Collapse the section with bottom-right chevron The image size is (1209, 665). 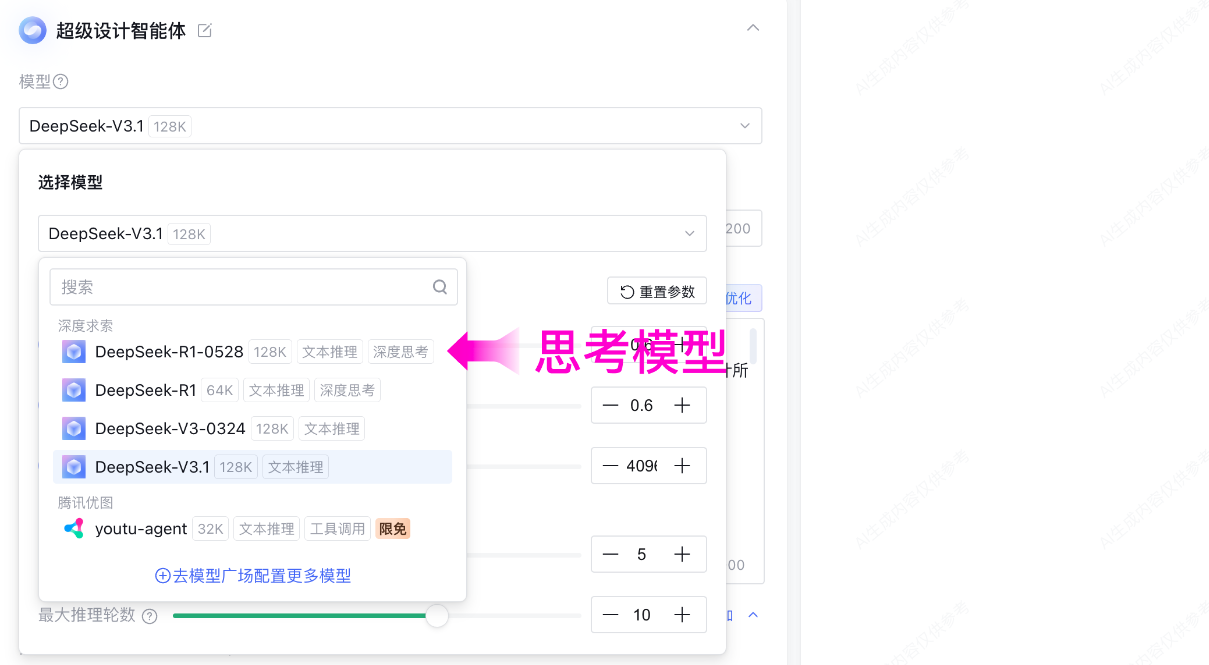tap(753, 615)
